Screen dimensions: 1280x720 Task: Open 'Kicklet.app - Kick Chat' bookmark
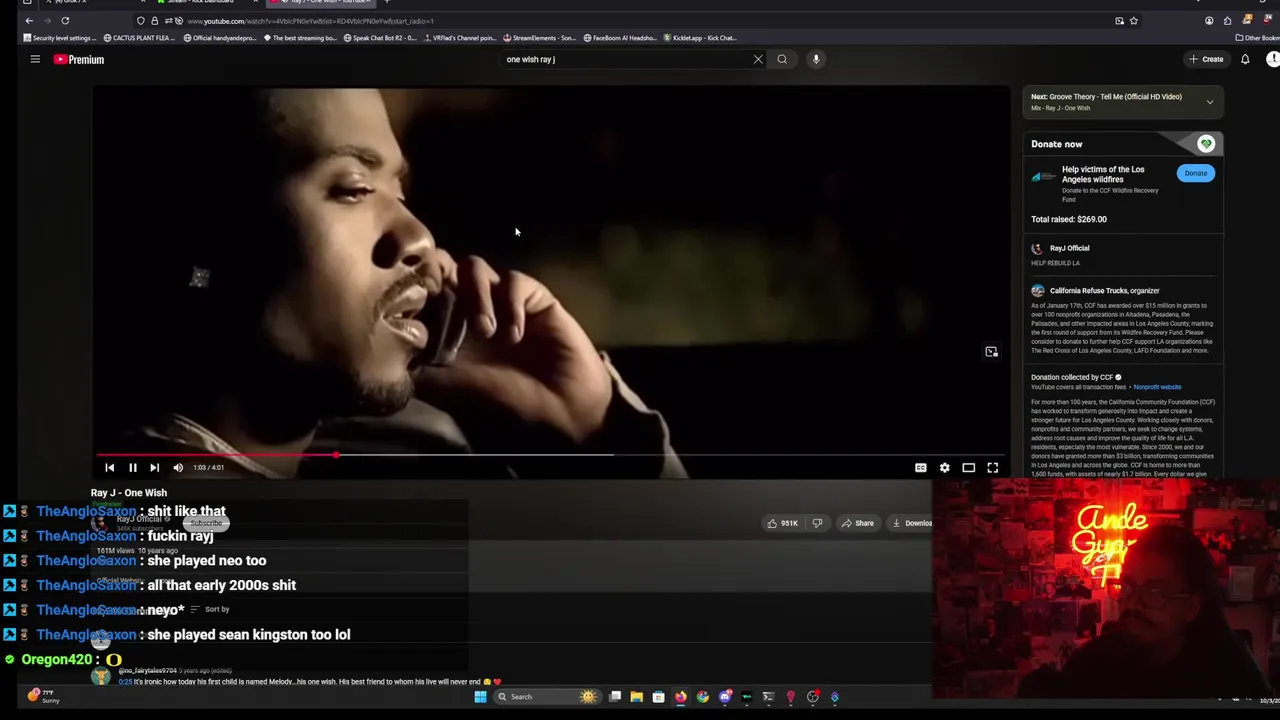click(701, 38)
